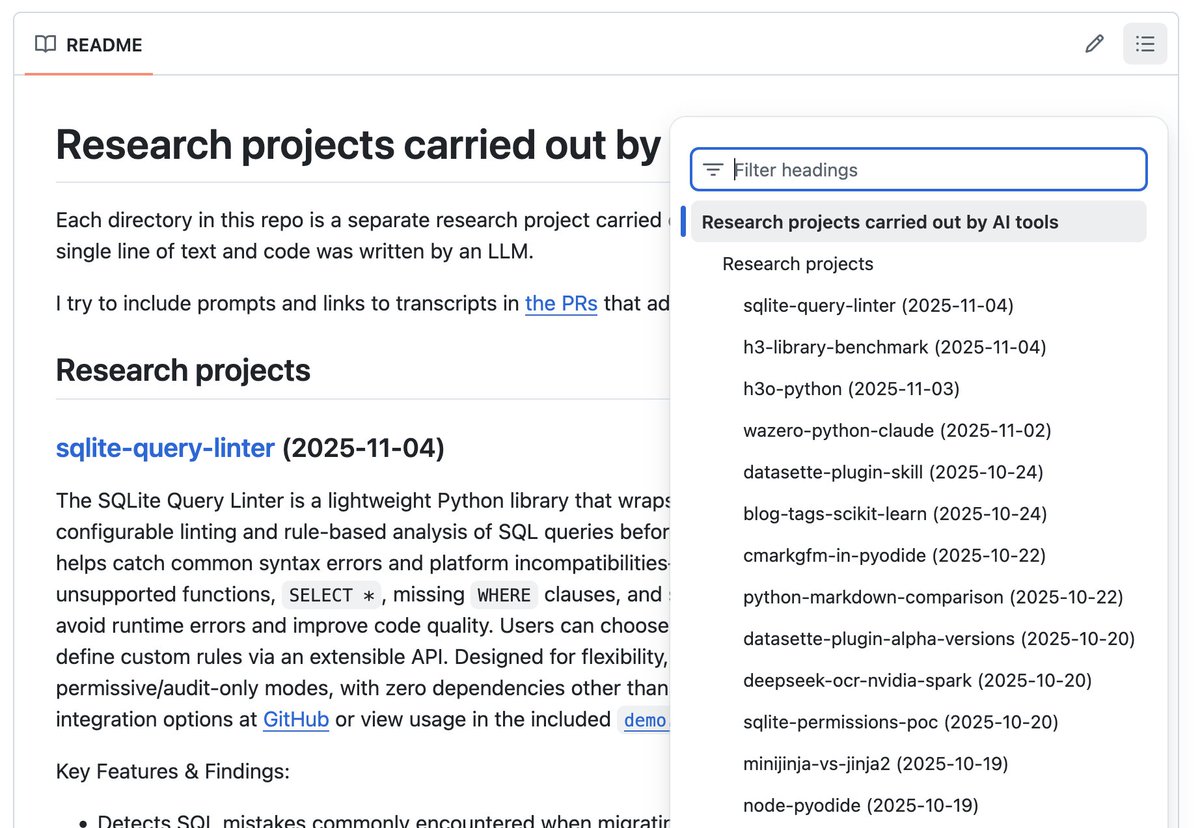Jump to h3-library-benchmark heading
The image size is (1200, 828).
click(x=893, y=347)
